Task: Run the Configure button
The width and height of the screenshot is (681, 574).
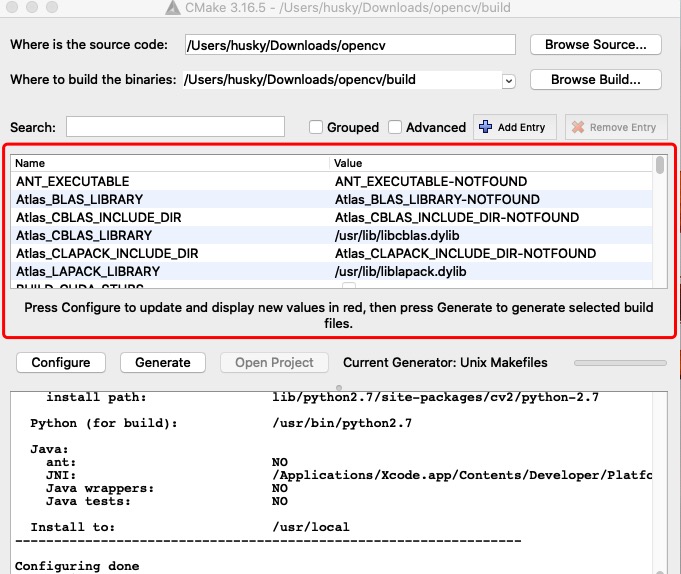Action: click(x=61, y=363)
